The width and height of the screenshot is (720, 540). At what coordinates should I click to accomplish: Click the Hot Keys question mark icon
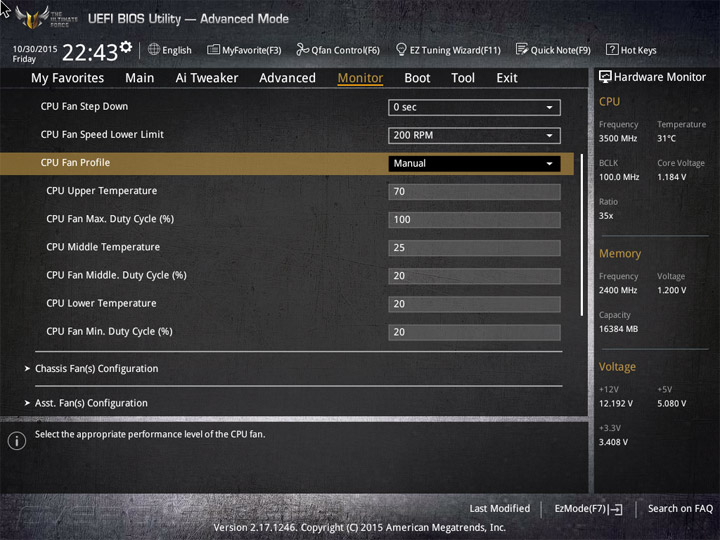pos(612,49)
